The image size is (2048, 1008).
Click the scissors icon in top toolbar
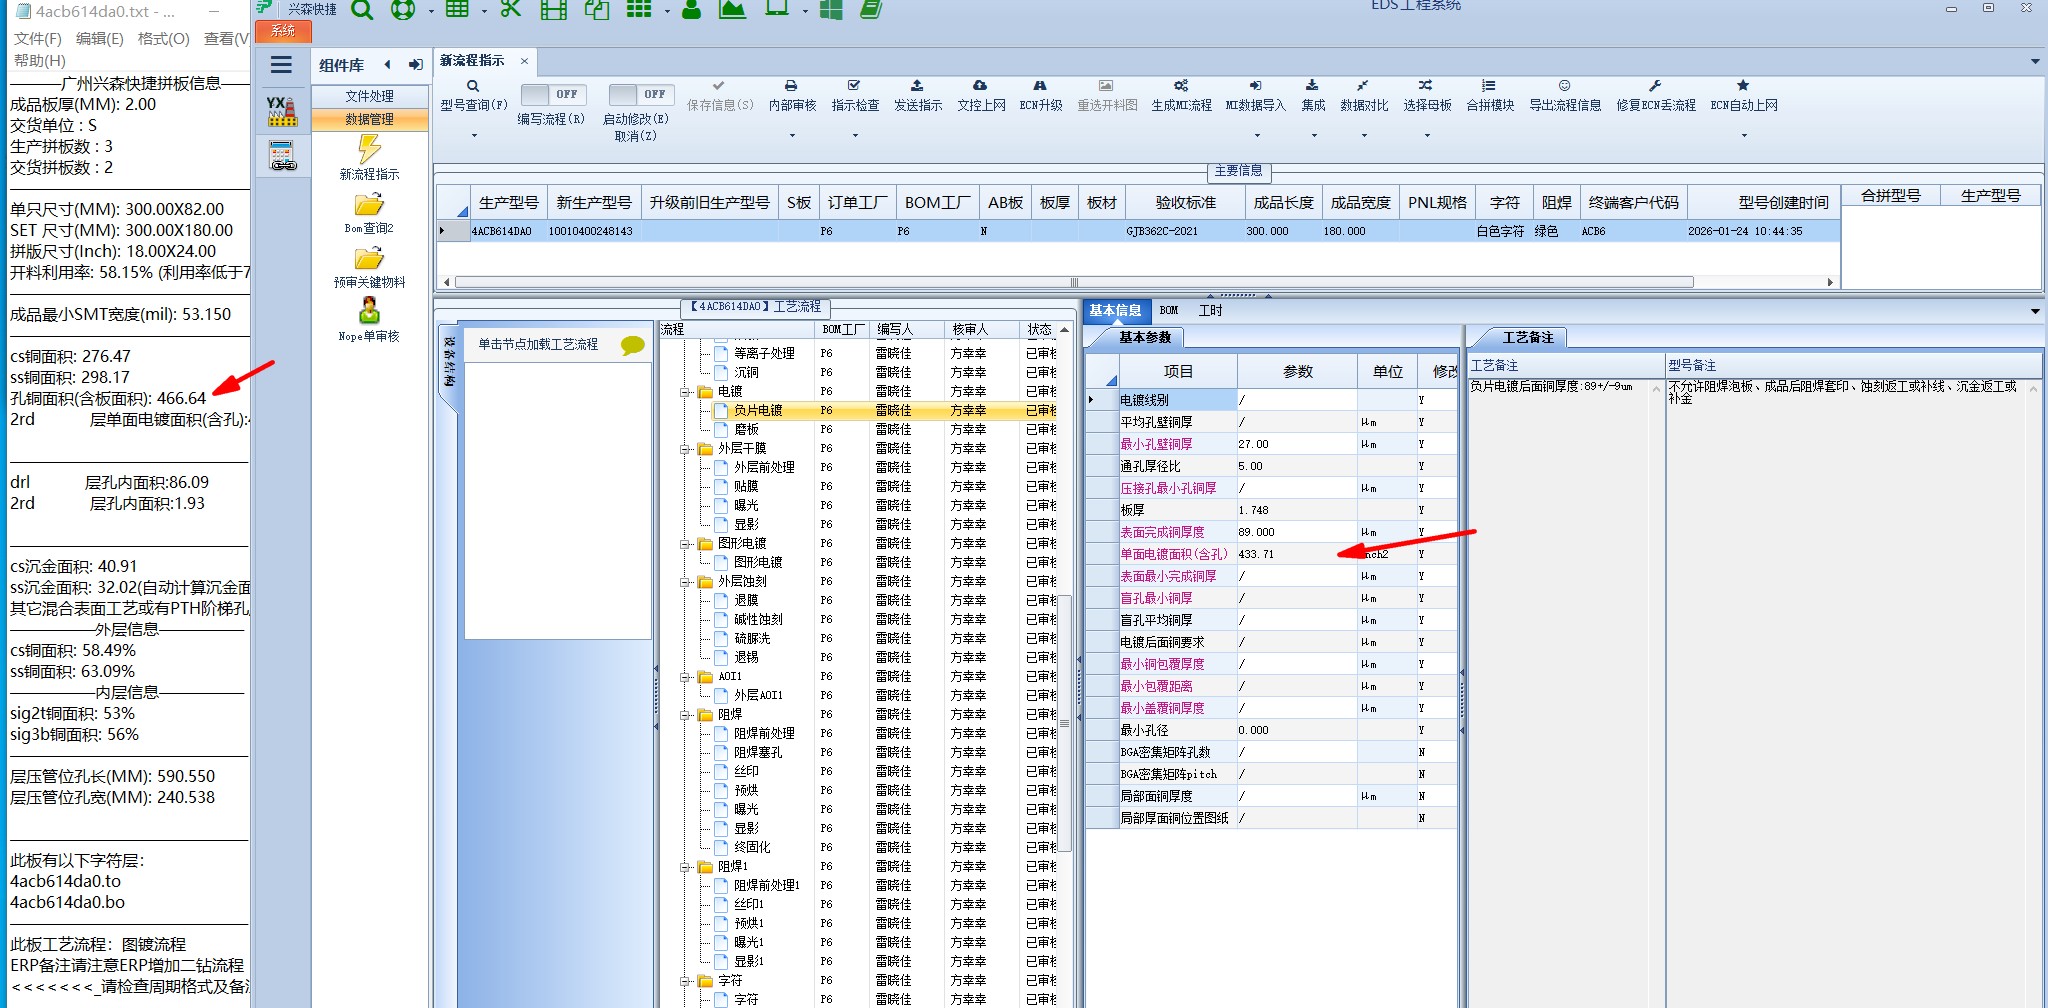click(511, 10)
